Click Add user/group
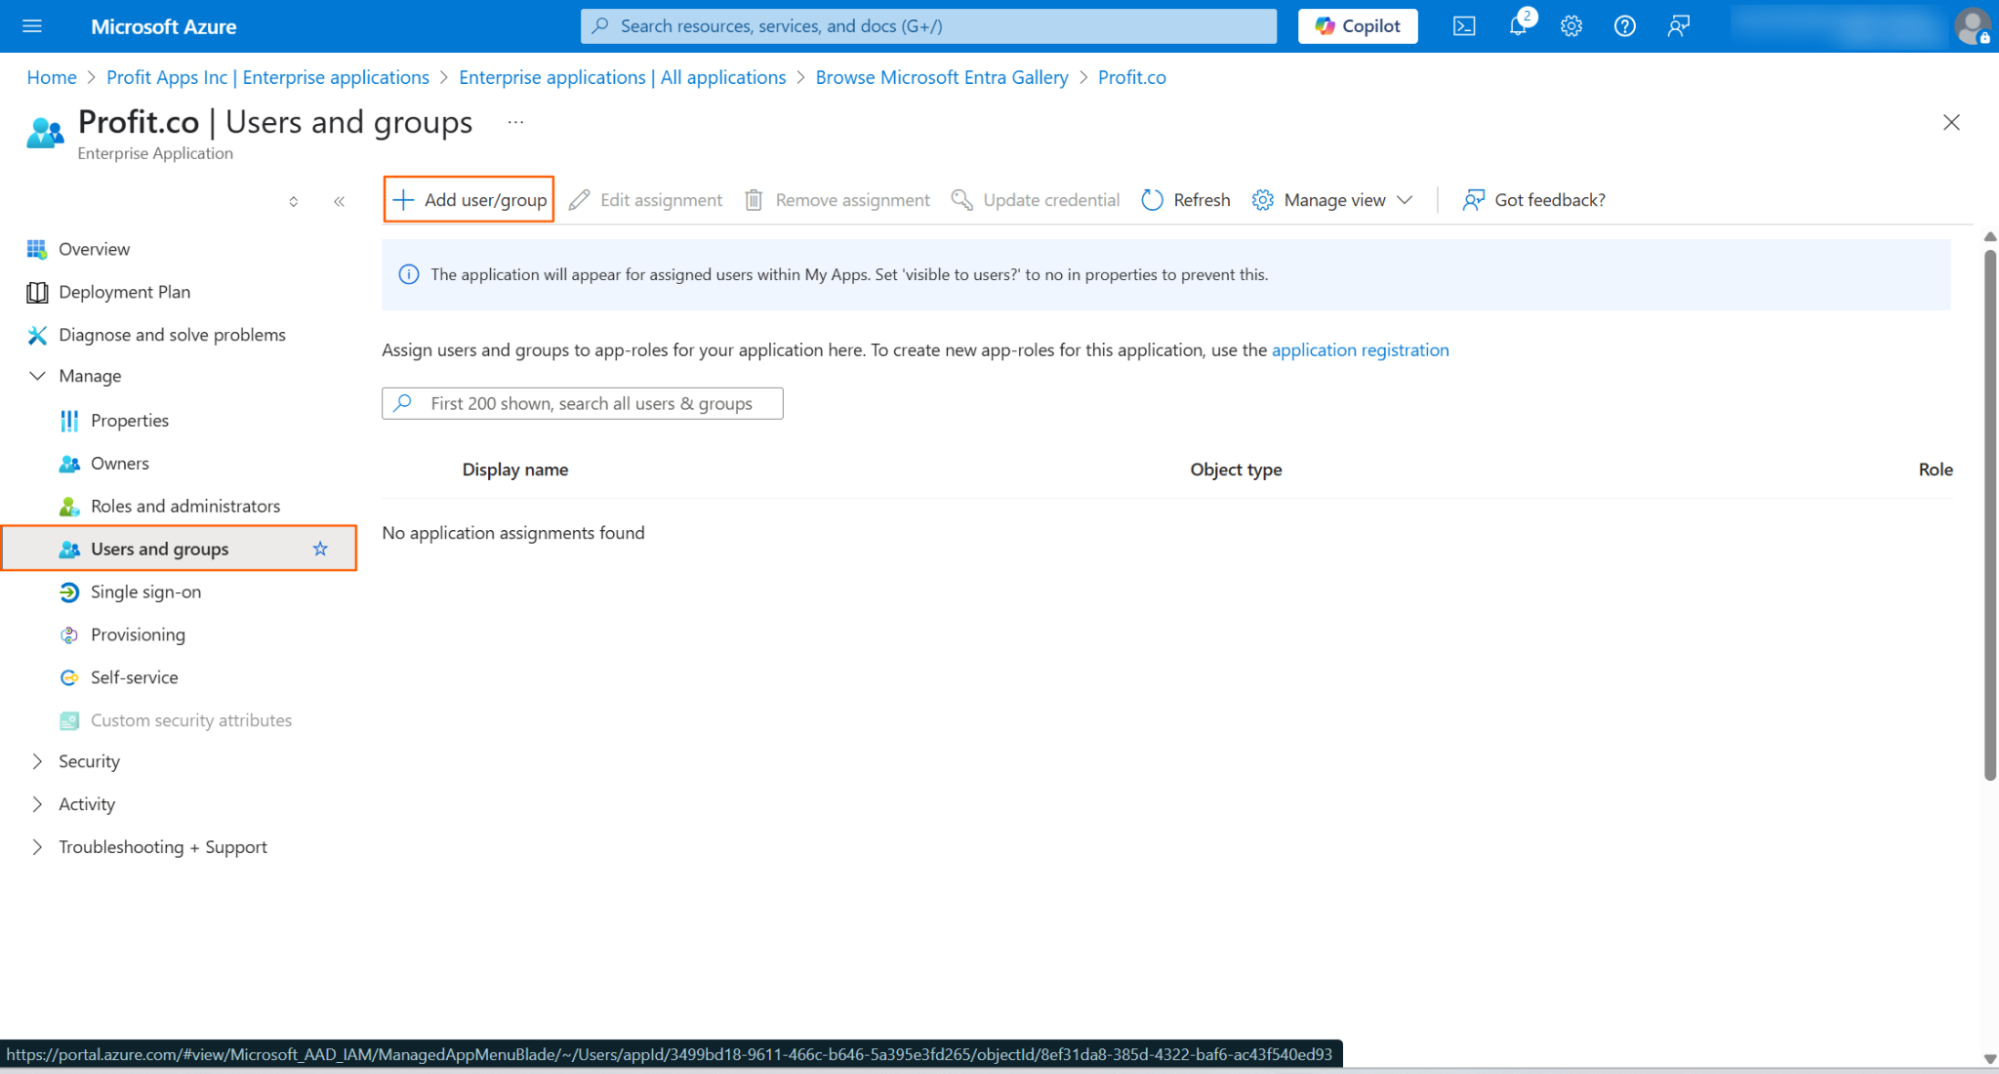This screenshot has width=1999, height=1074. click(469, 199)
